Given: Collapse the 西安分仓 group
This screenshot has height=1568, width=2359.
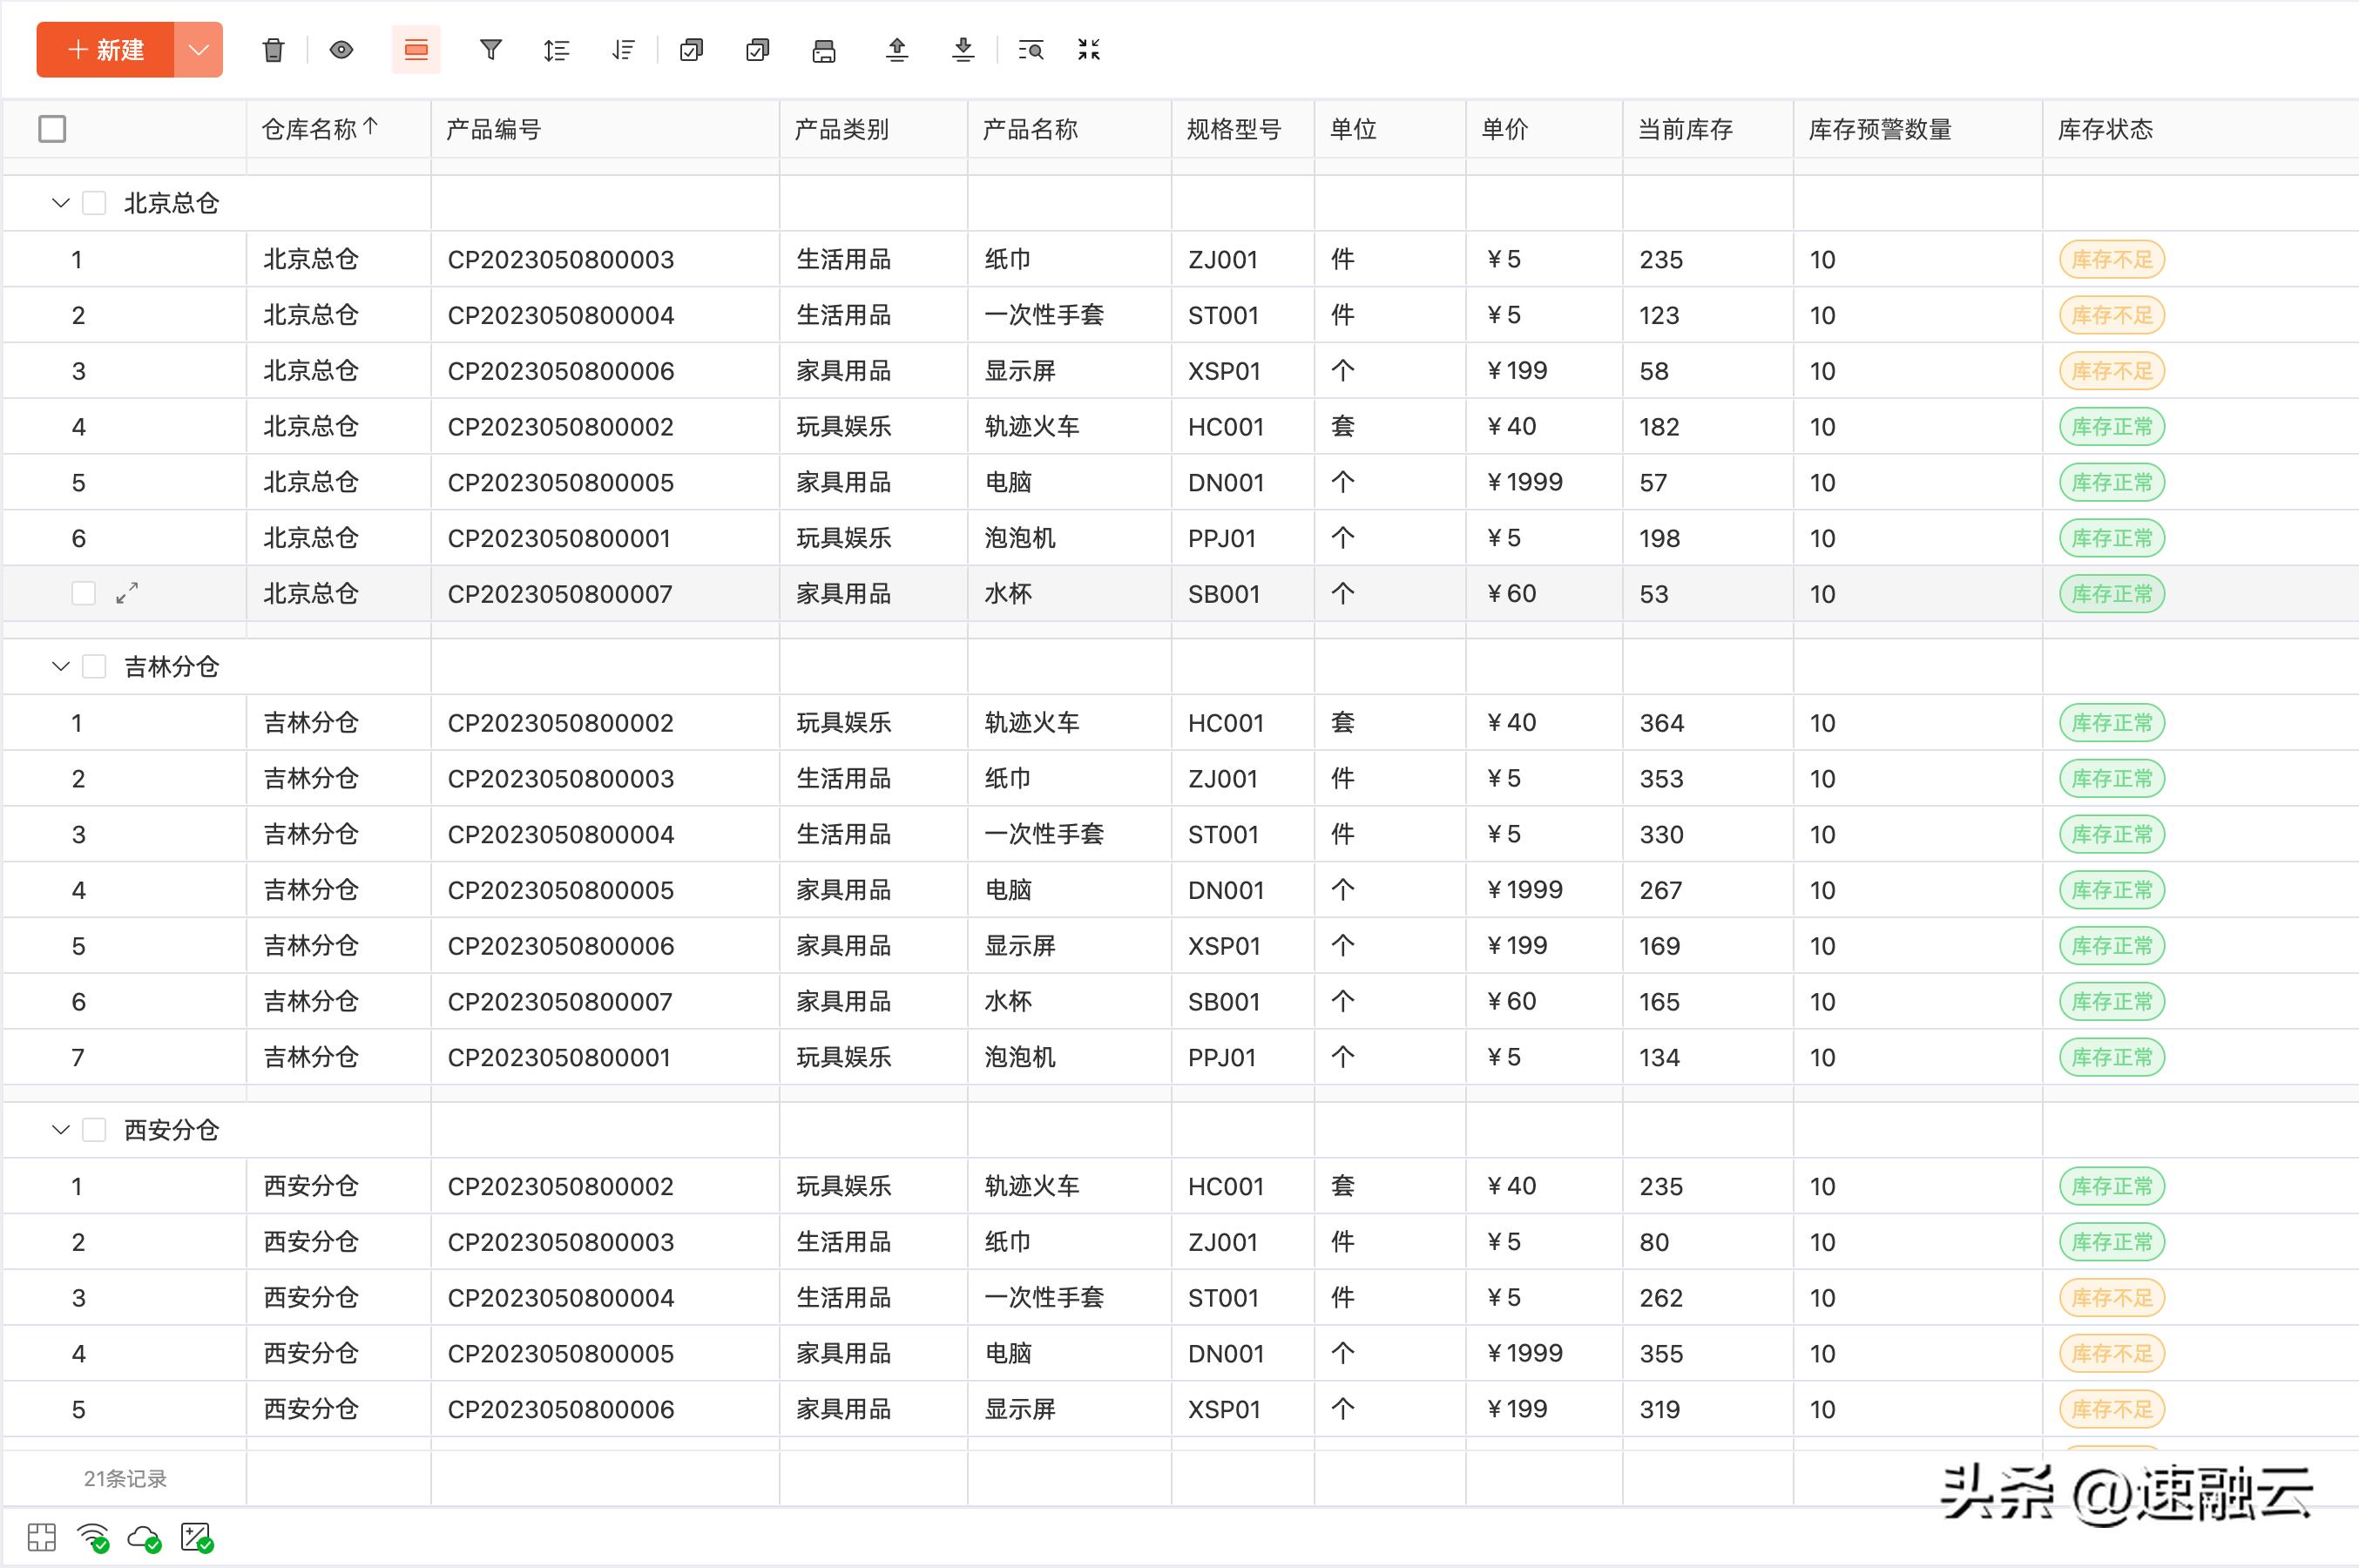Looking at the screenshot, I should 59,1129.
